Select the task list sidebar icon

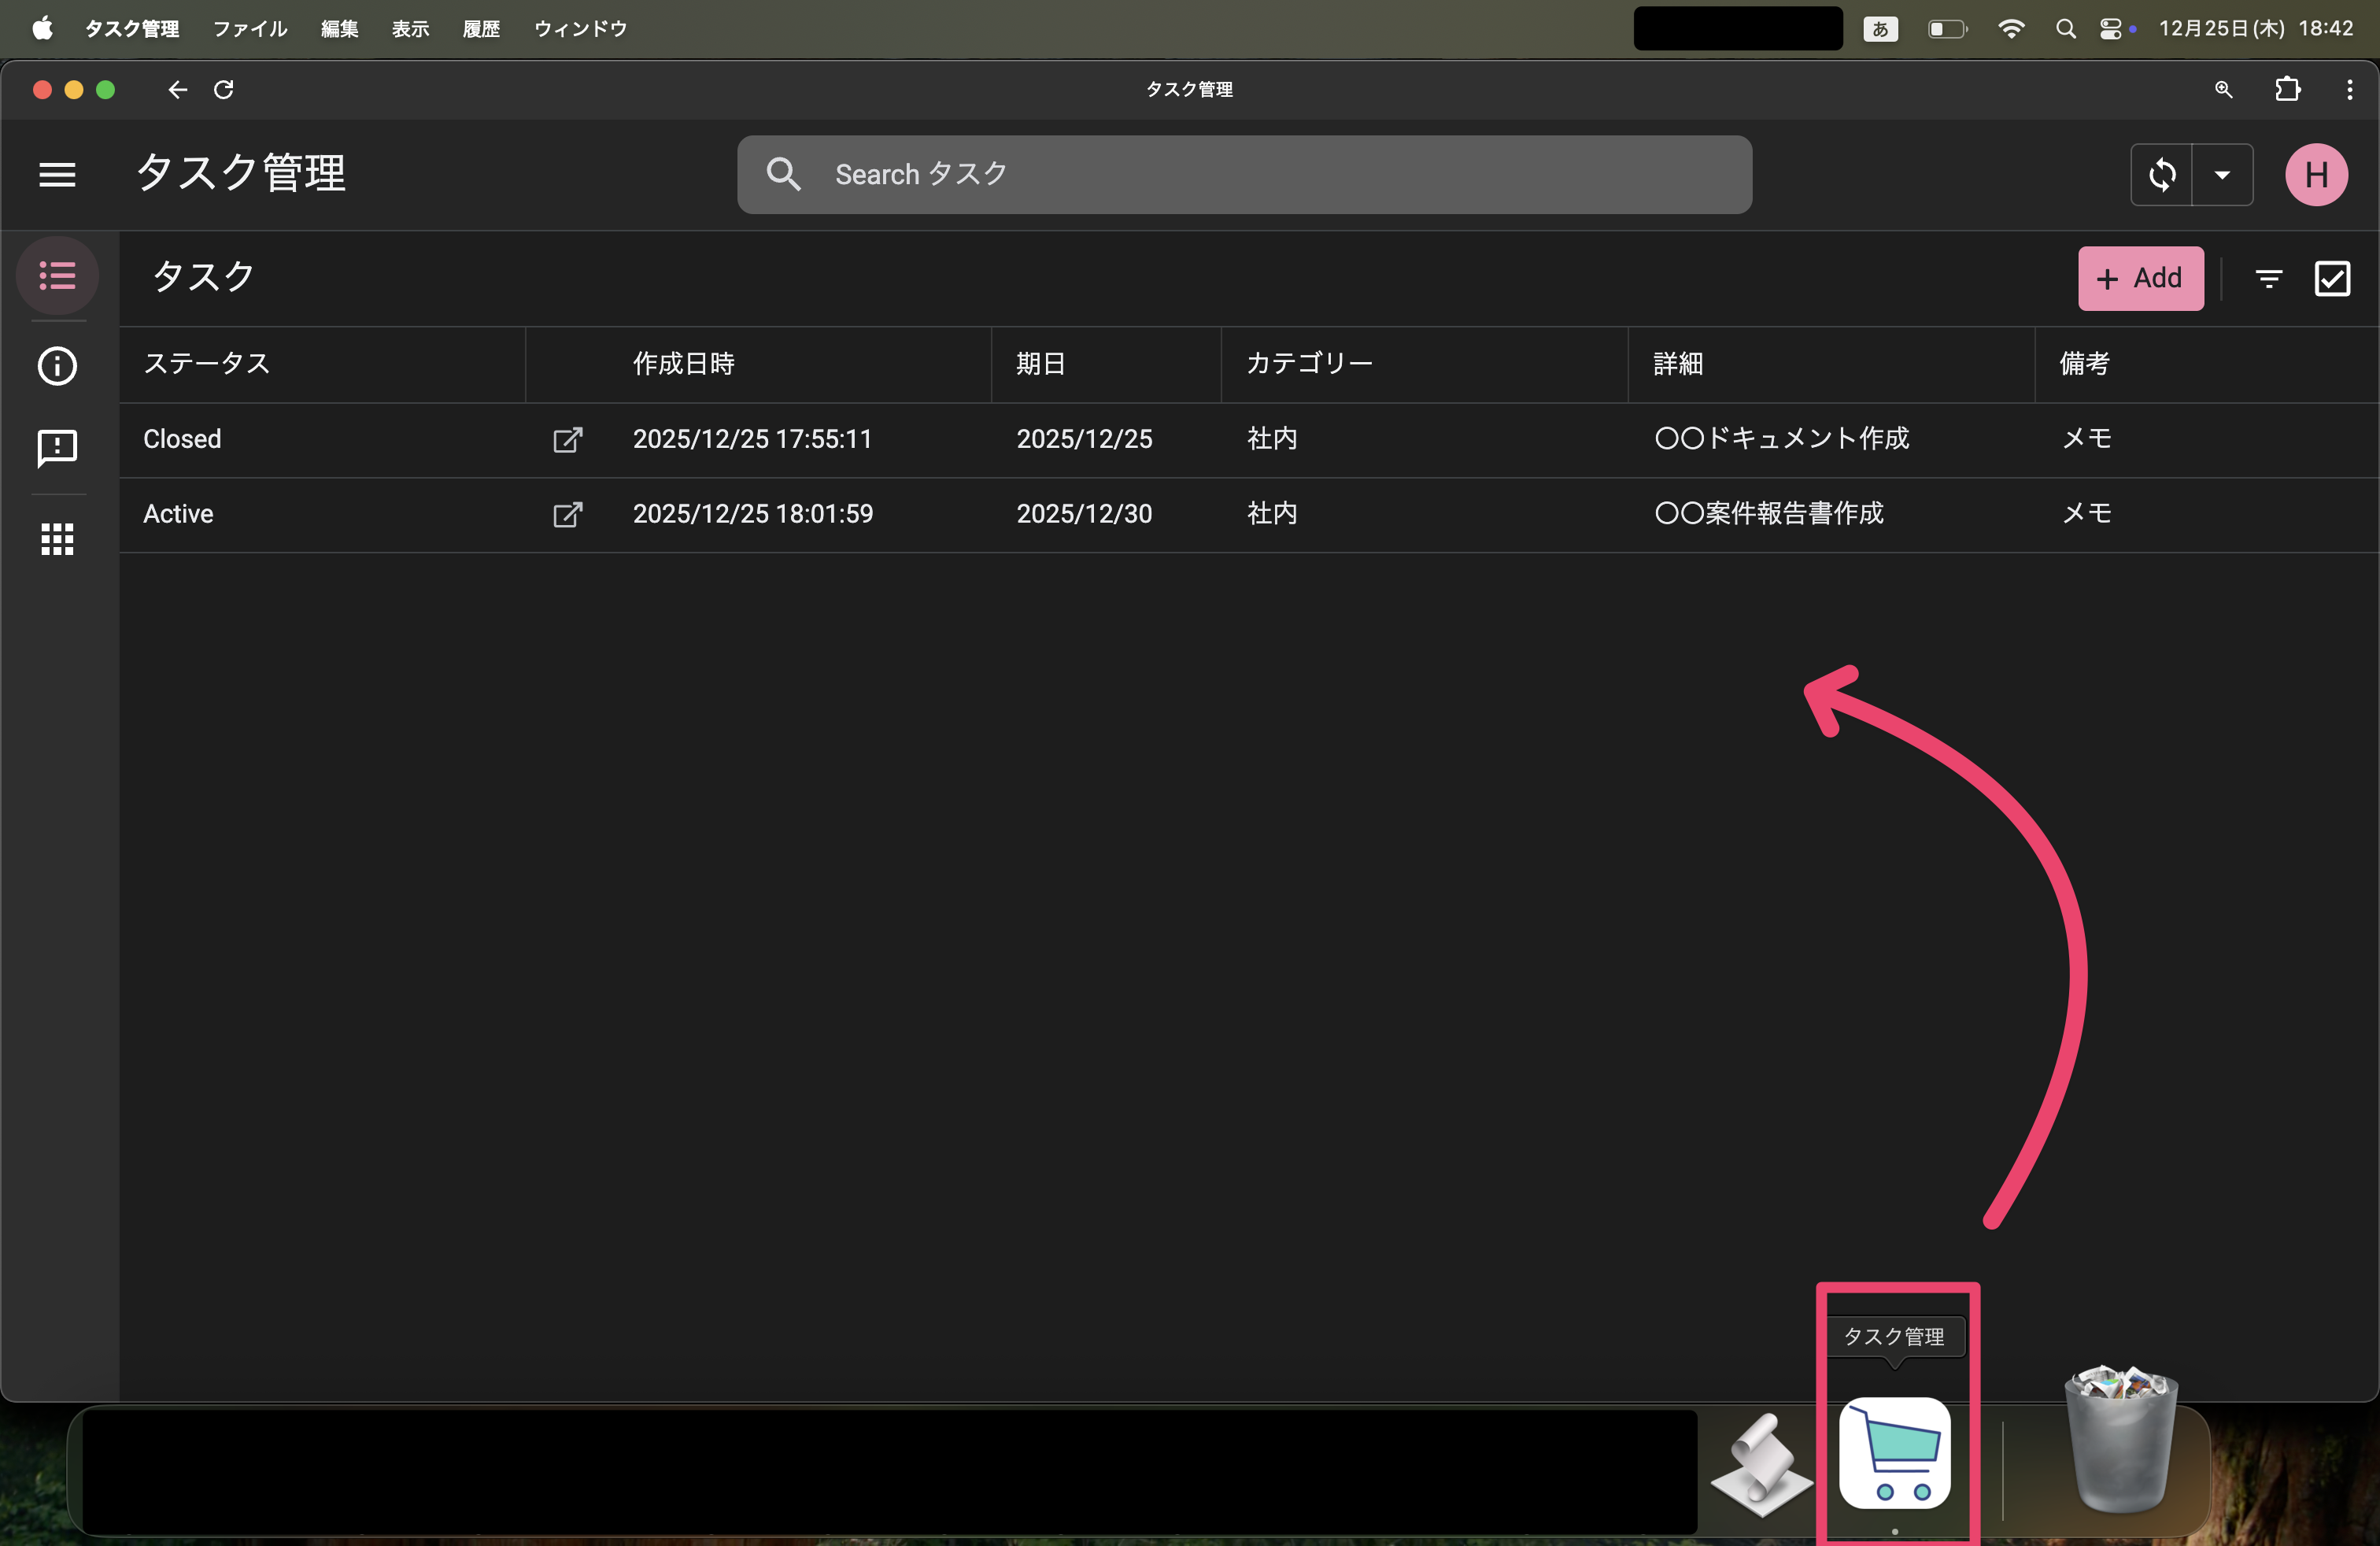[57, 275]
